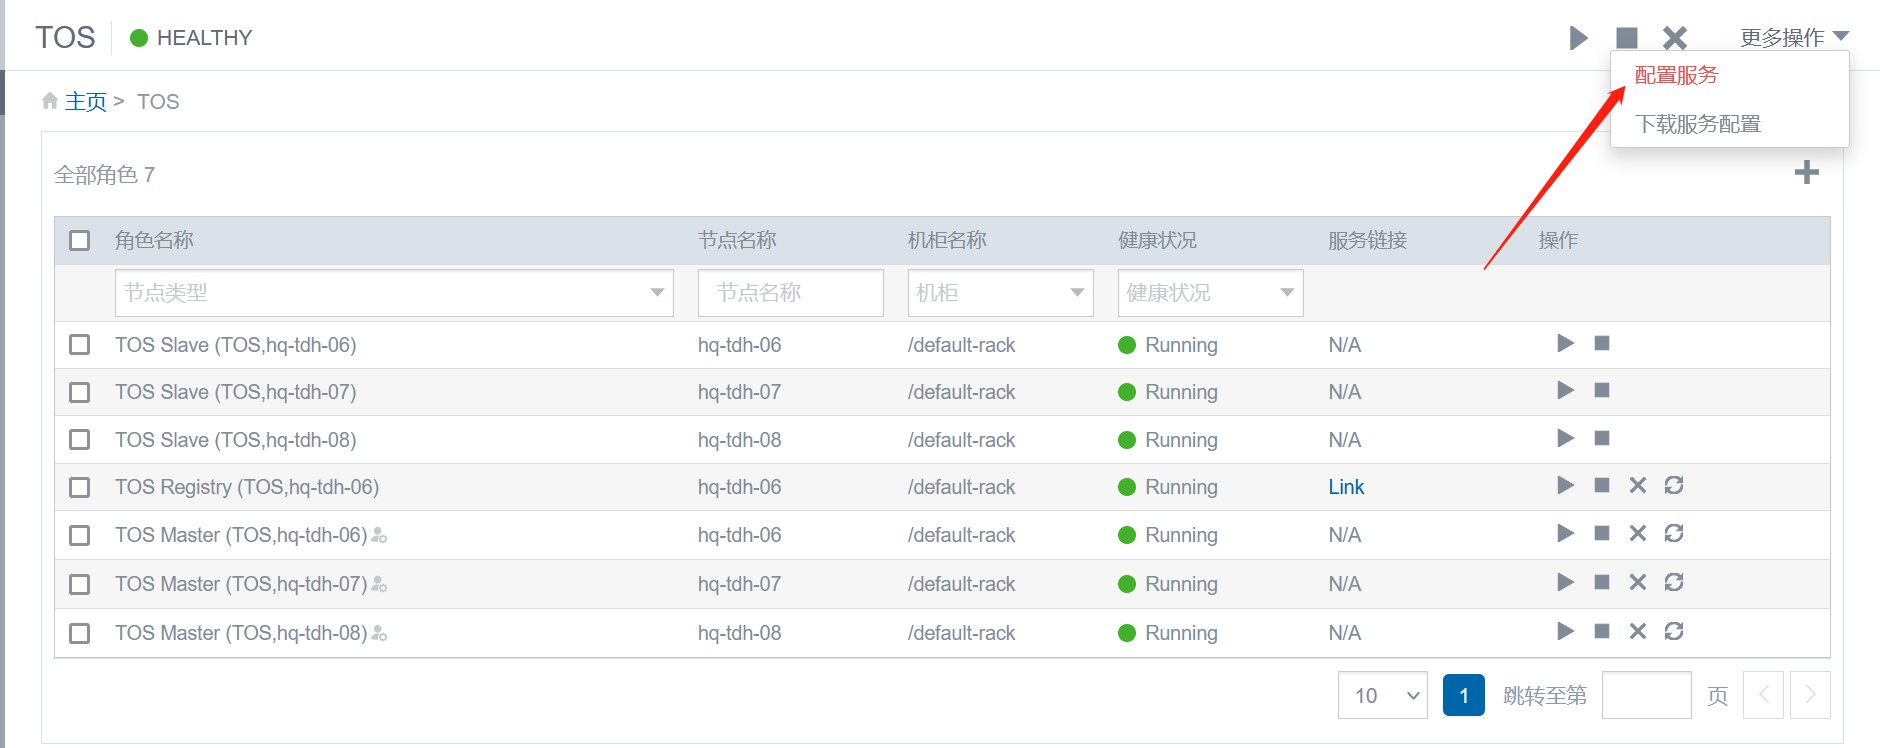Stop the whole TOS service with the top square icon
The image size is (1880, 748).
pos(1627,38)
